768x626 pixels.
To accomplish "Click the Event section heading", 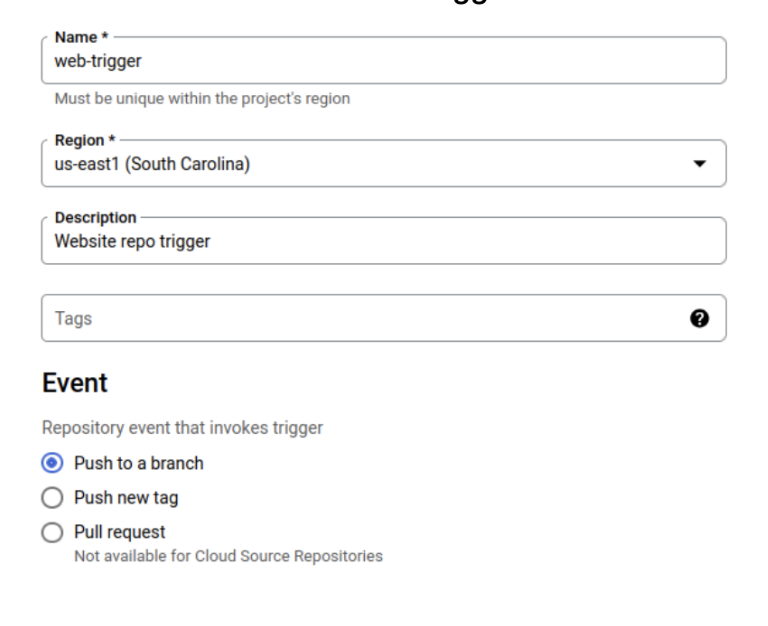I will click(75, 383).
